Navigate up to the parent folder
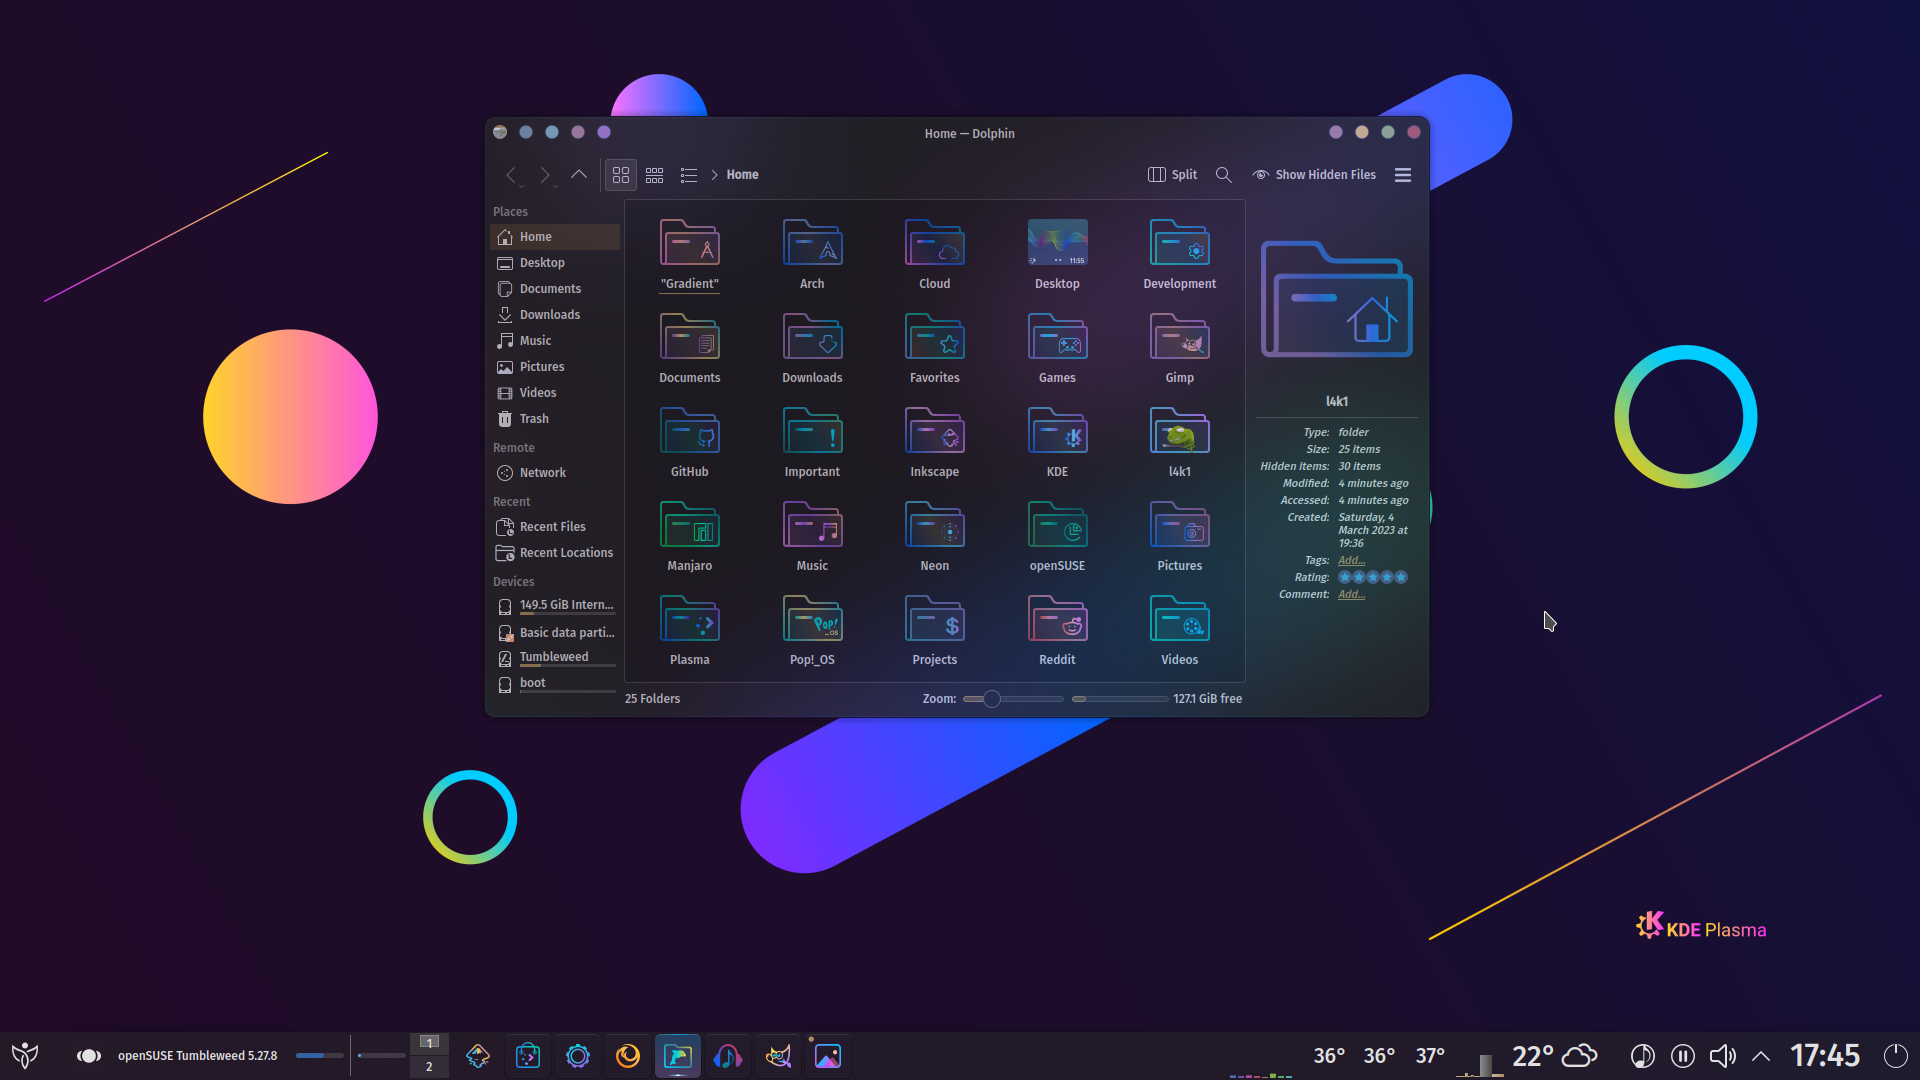The image size is (1920, 1080). tap(579, 175)
